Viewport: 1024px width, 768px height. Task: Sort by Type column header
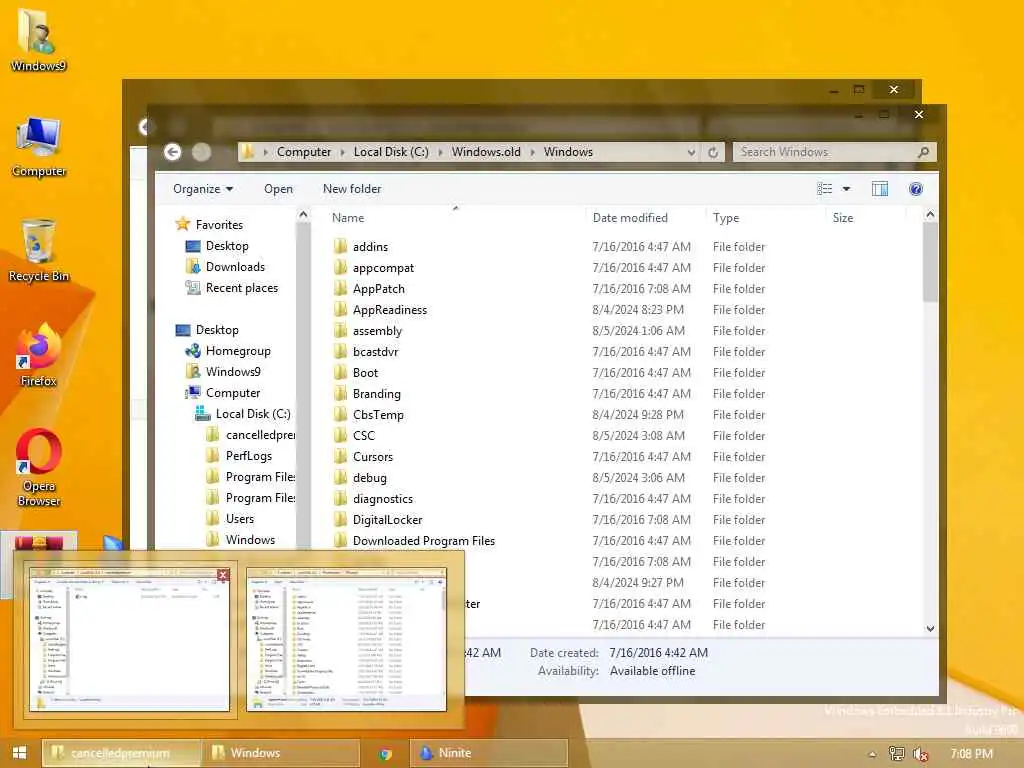[726, 217]
